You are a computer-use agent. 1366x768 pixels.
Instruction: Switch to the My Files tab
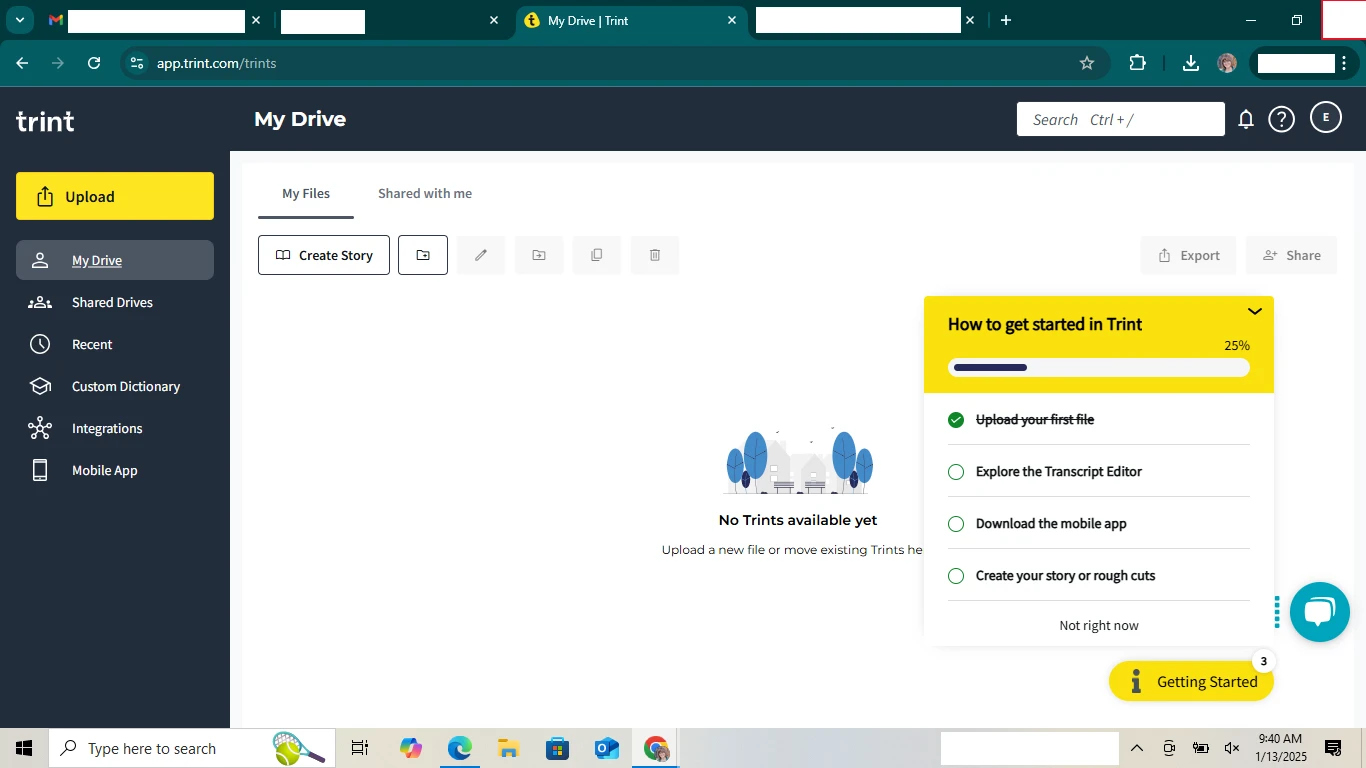point(306,193)
